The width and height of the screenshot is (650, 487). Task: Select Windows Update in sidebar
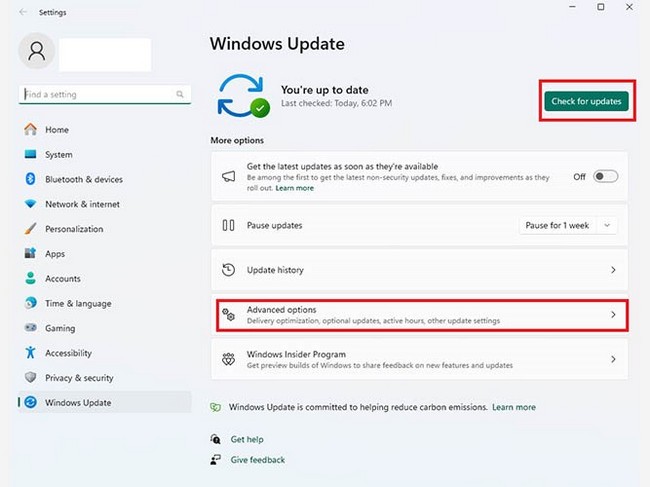pyautogui.click(x=105, y=402)
